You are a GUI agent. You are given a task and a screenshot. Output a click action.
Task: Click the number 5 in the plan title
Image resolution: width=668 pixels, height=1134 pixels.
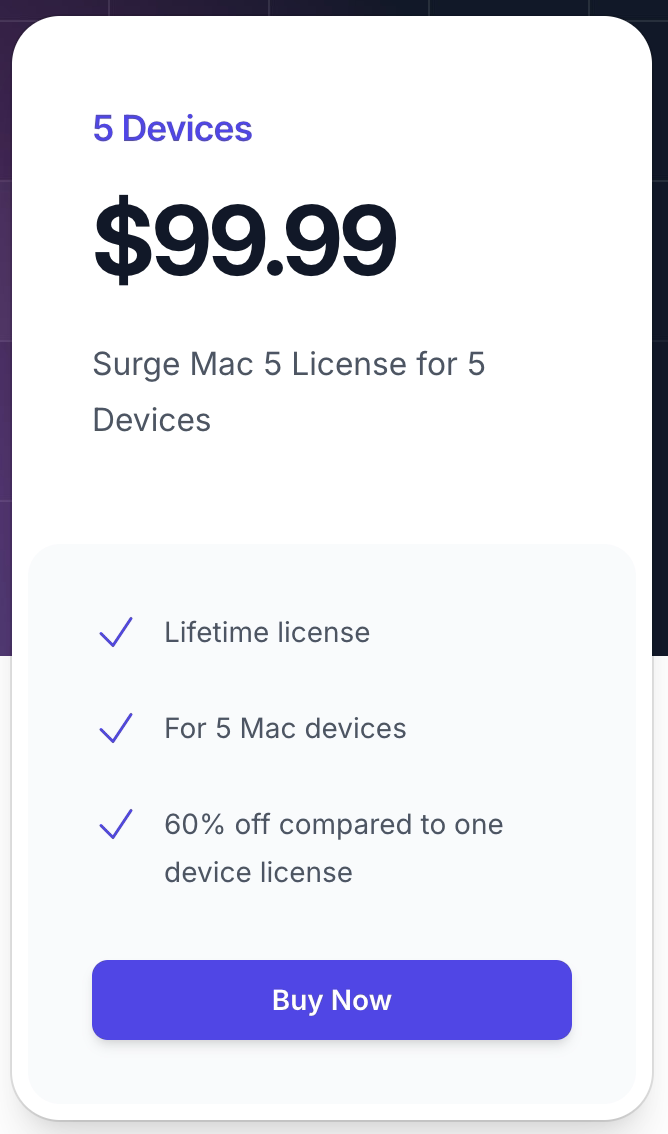[102, 129]
